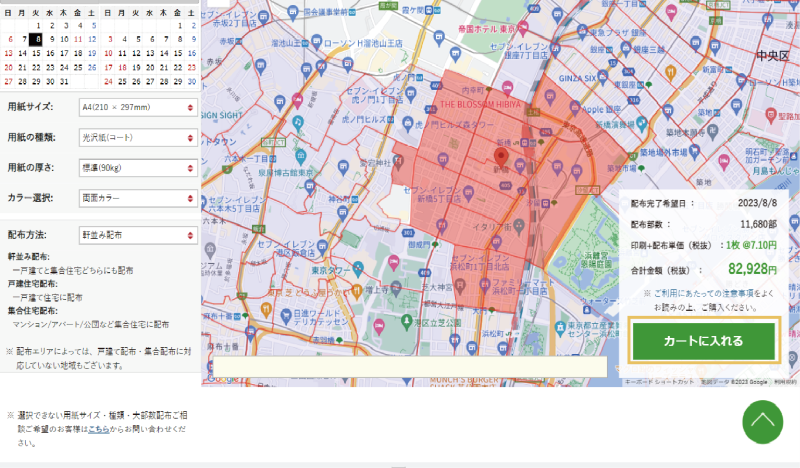Click the 11,680部 distribution count value
This screenshot has width=800, height=468.
tap(759, 225)
